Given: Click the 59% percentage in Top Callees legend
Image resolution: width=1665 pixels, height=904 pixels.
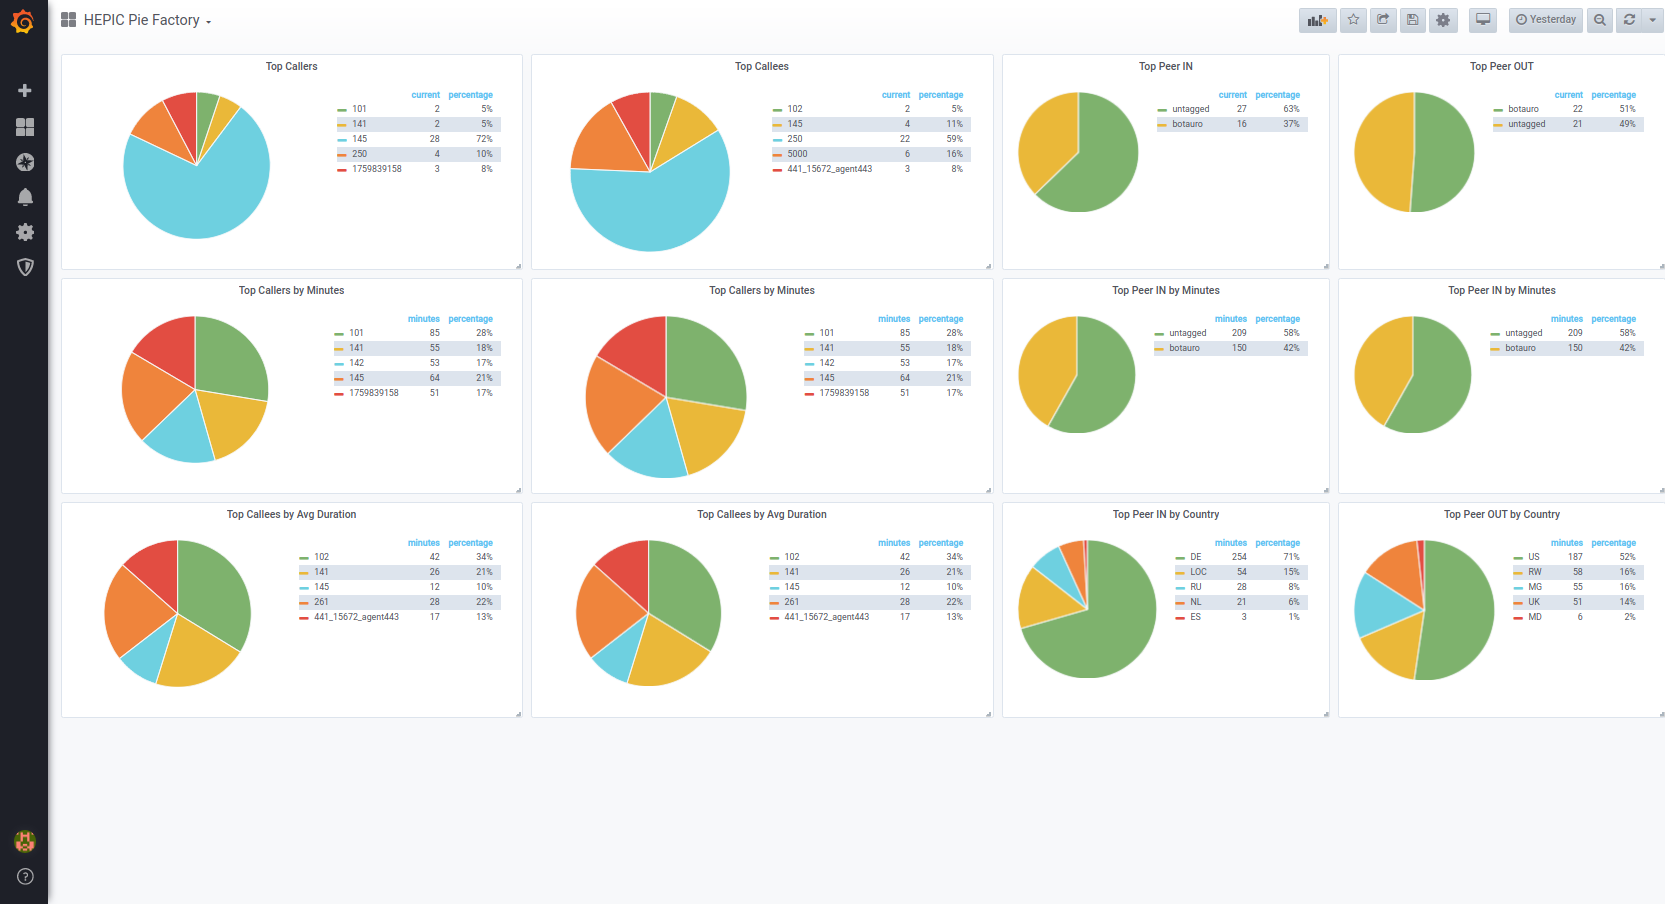Looking at the screenshot, I should [x=955, y=139].
